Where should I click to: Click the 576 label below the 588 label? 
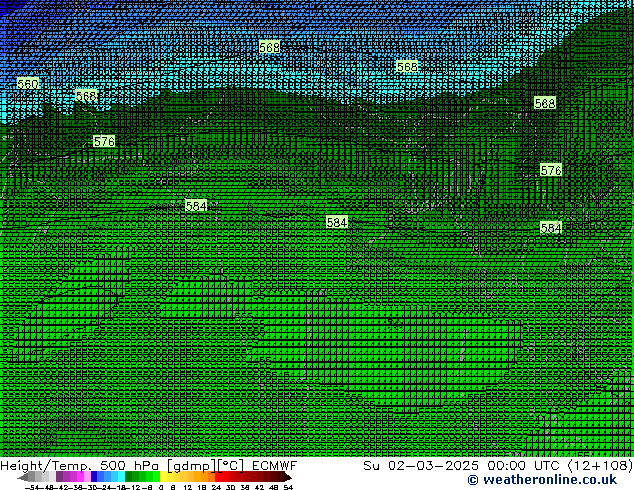click(x=551, y=170)
